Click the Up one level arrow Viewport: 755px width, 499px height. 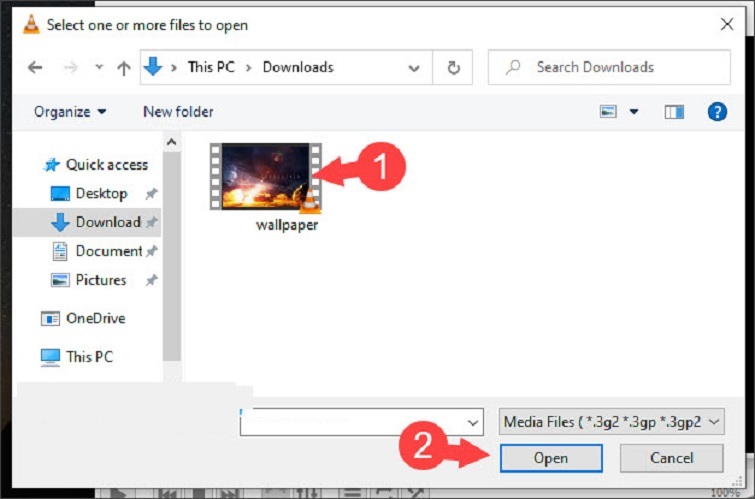click(124, 68)
